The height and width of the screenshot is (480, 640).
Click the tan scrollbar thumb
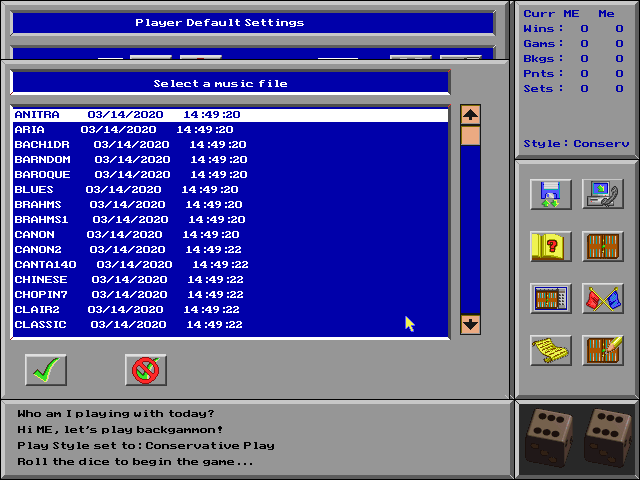click(470, 136)
